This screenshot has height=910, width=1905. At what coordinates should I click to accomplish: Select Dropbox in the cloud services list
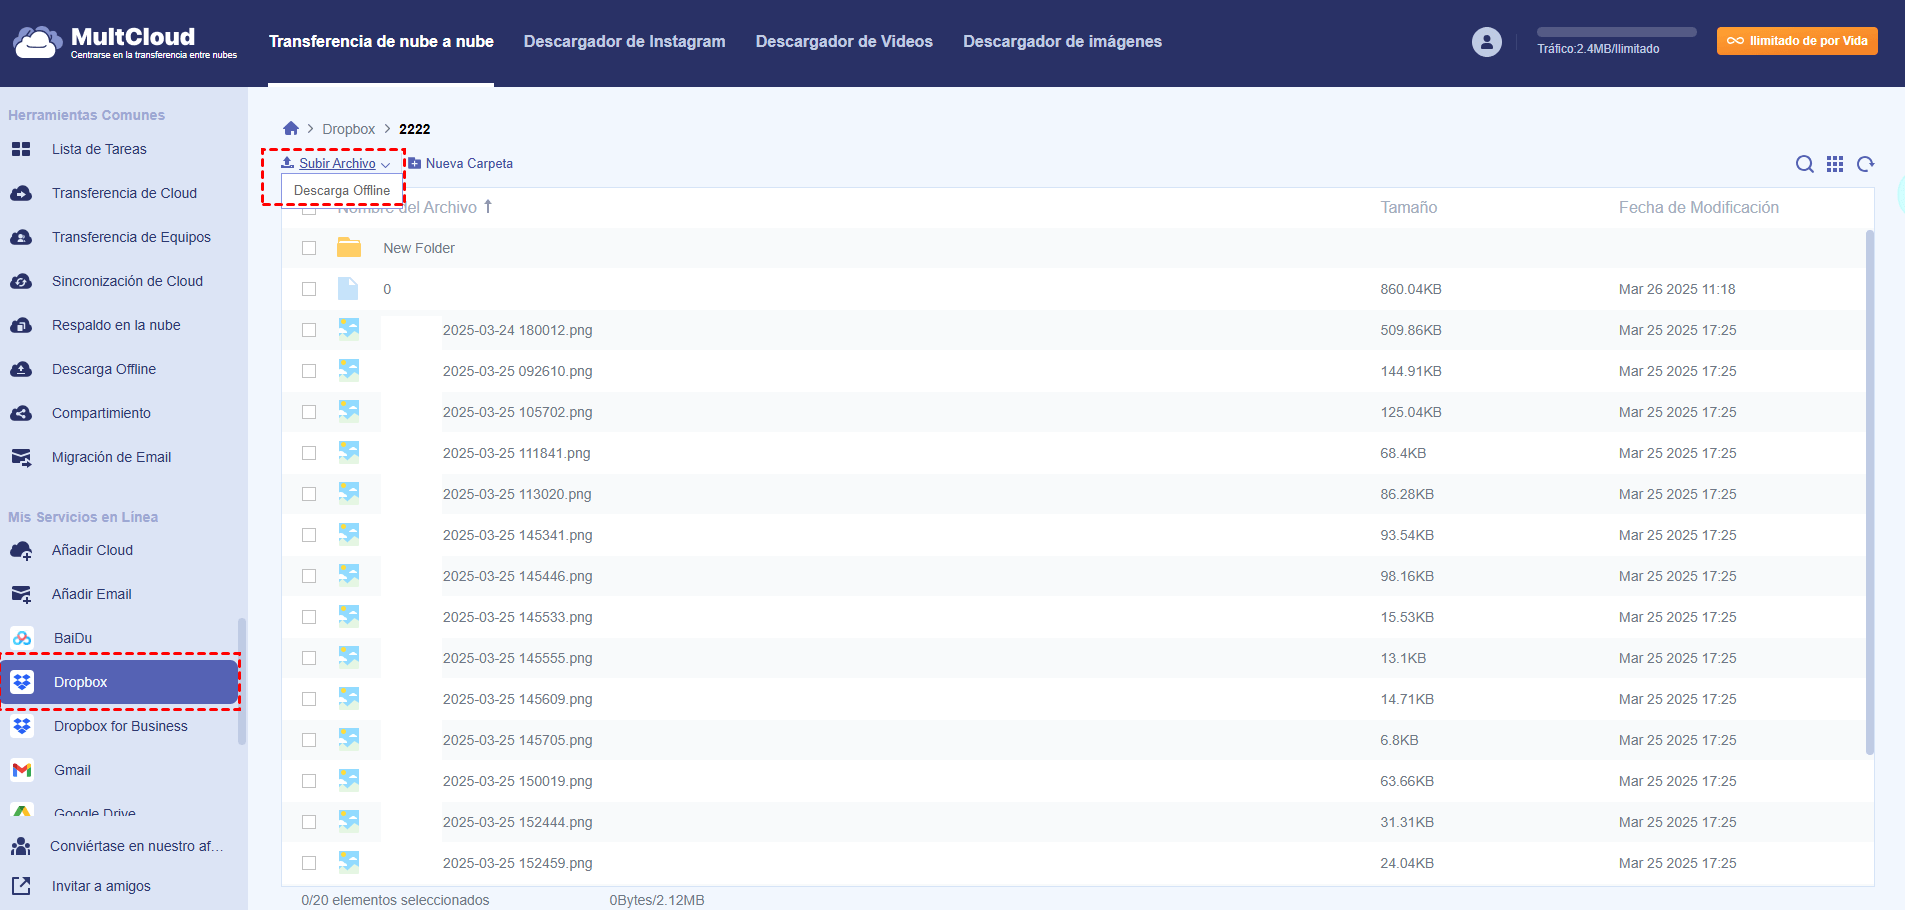119,682
